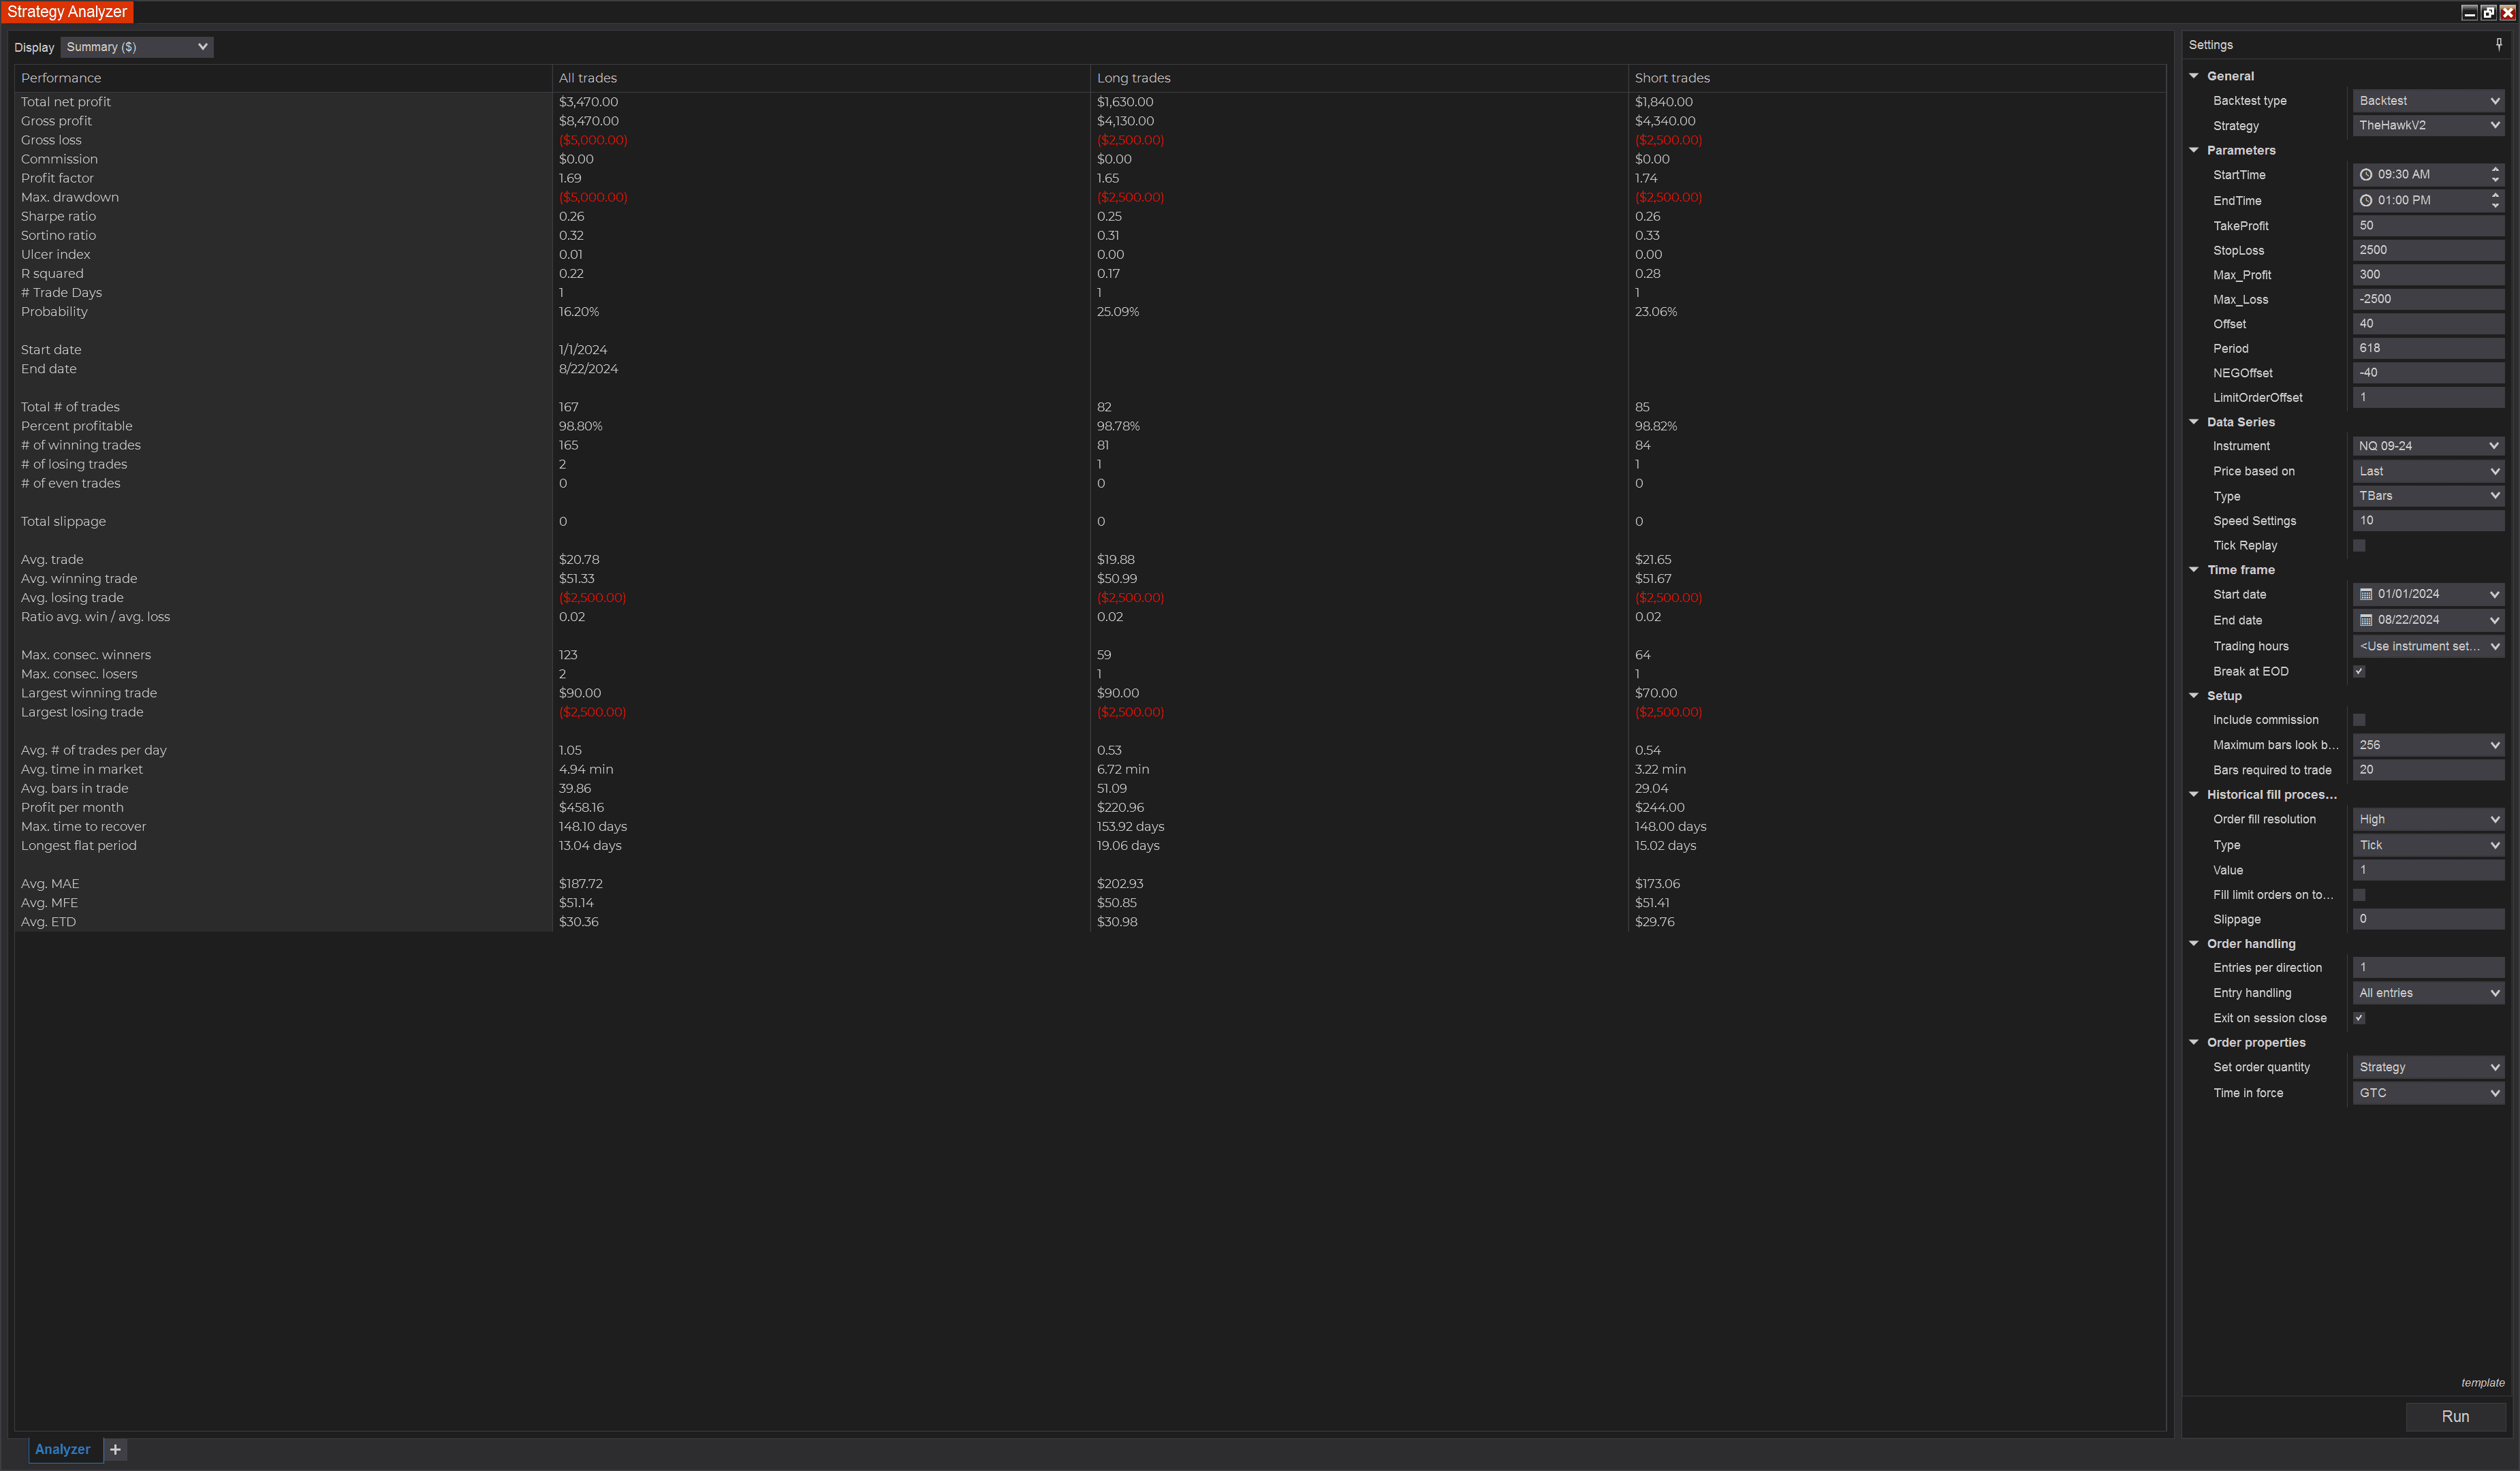Image resolution: width=2520 pixels, height=1471 pixels.
Task: Toggle Fill limit orders on touch
Action: [x=2359, y=895]
